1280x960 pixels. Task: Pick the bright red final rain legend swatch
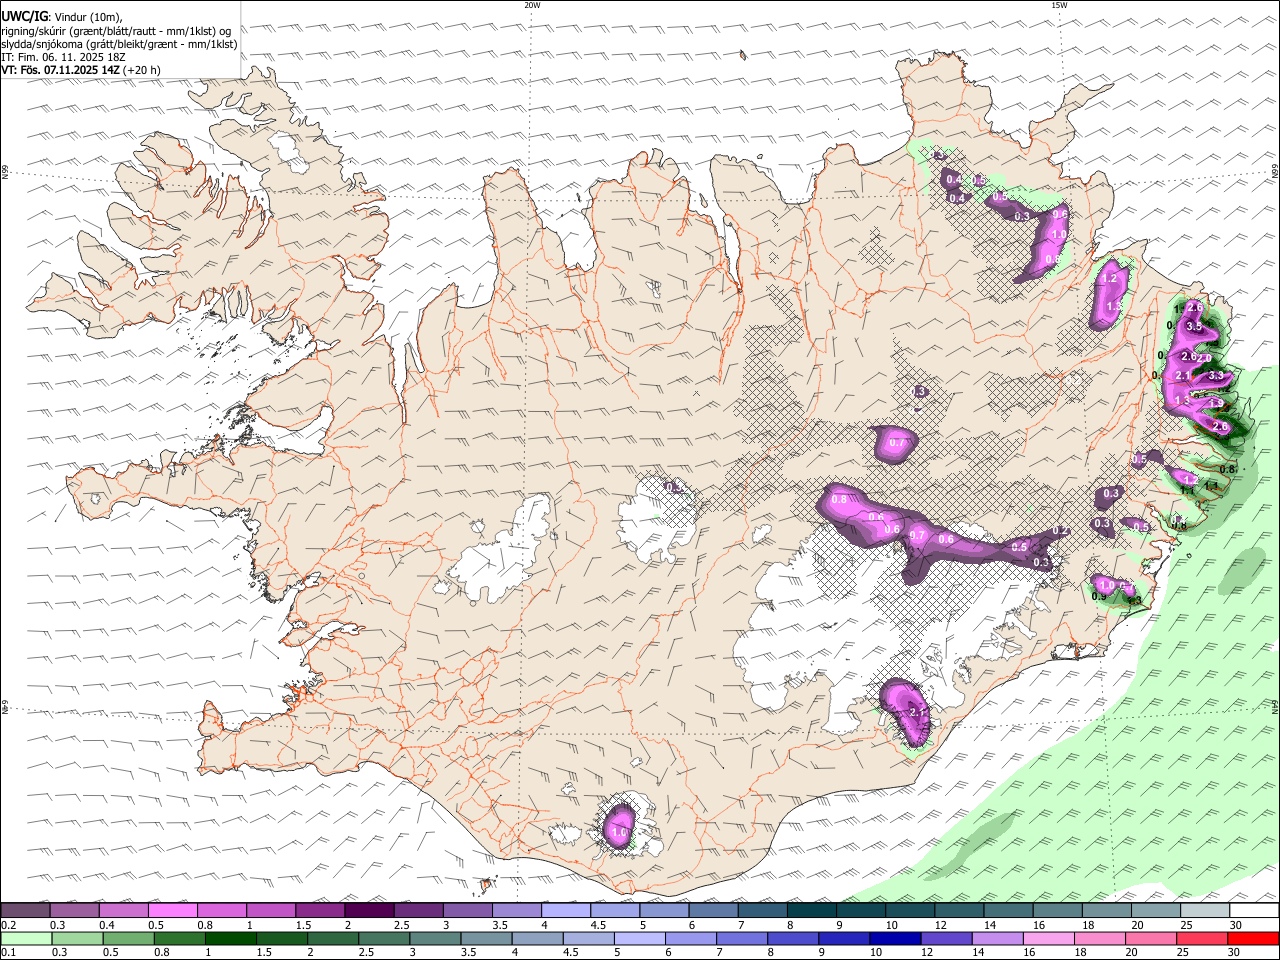click(x=1254, y=938)
